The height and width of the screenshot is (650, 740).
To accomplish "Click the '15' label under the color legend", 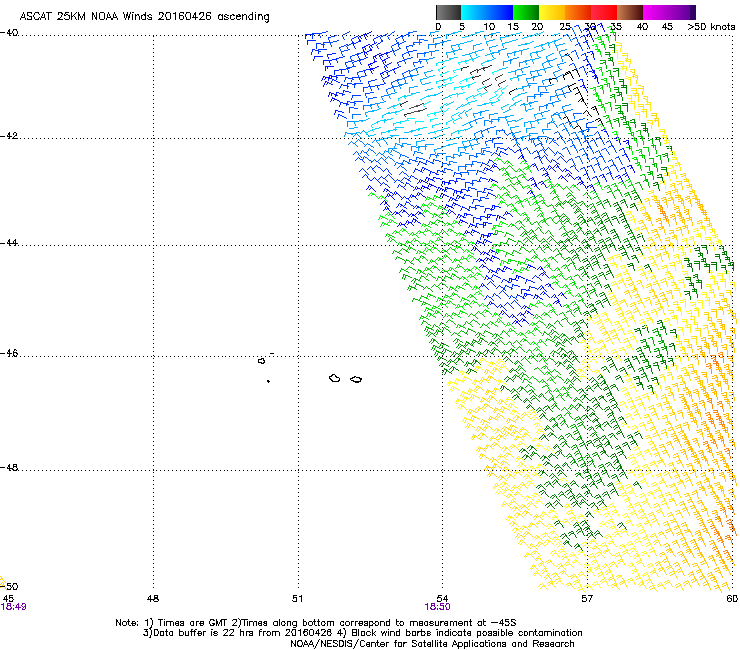I will (513, 27).
